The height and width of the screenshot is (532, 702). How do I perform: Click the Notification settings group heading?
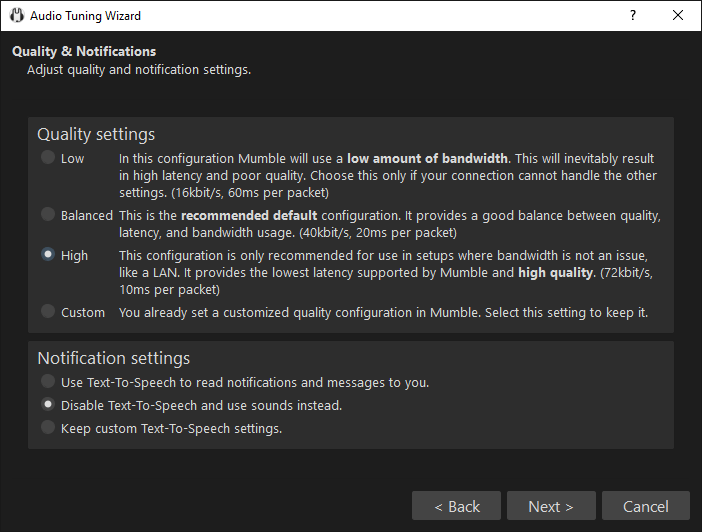click(x=113, y=358)
